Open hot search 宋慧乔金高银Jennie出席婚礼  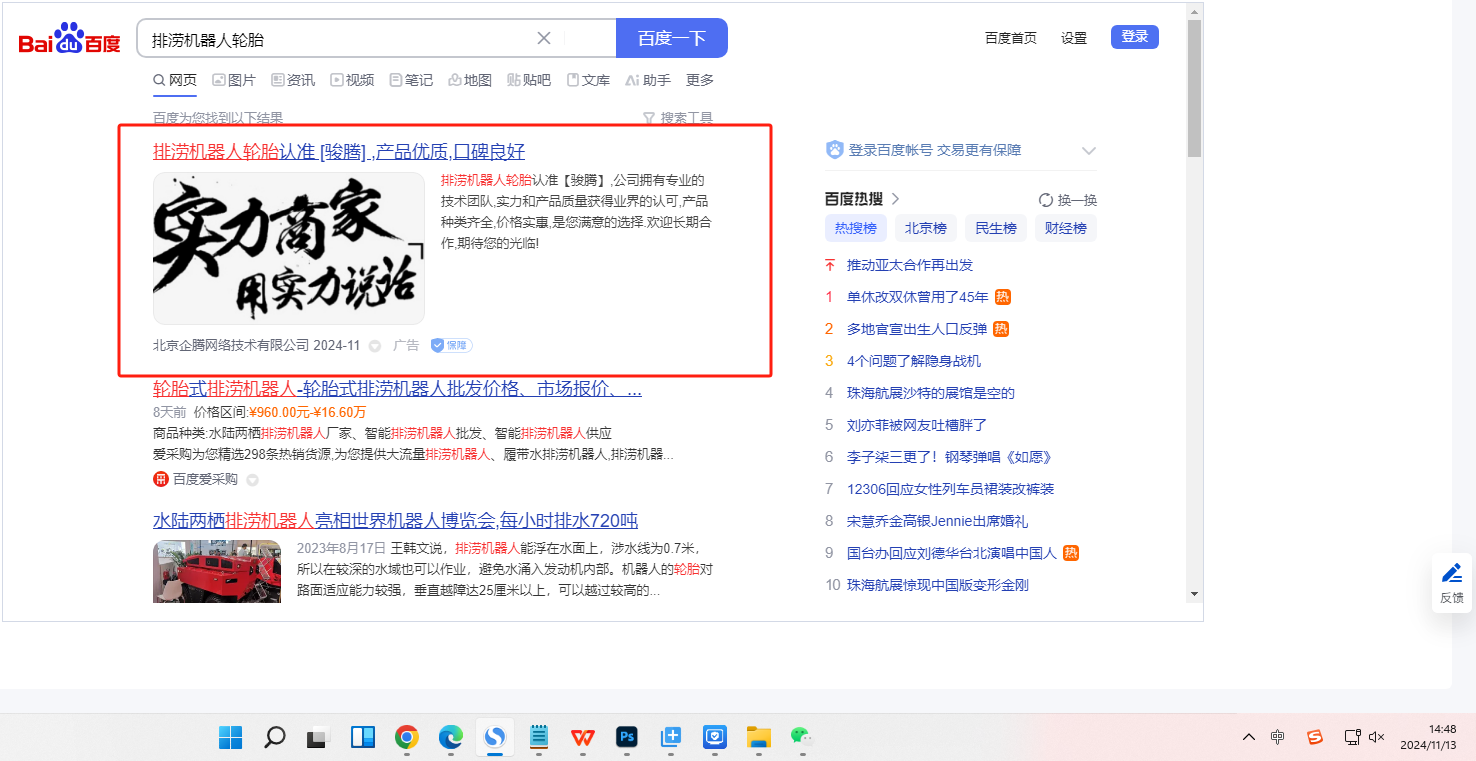pyautogui.click(x=938, y=521)
